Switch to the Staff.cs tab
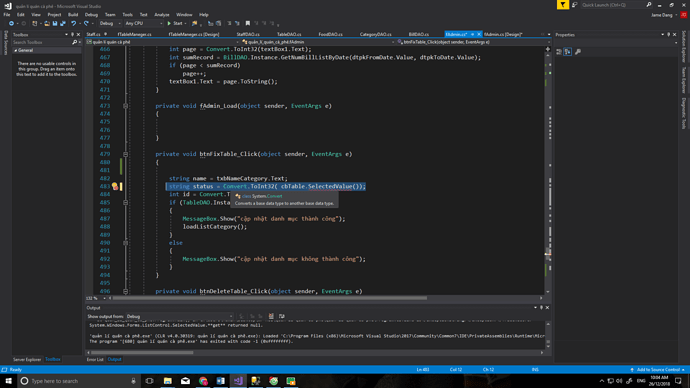This screenshot has width=690, height=388. tap(93, 34)
